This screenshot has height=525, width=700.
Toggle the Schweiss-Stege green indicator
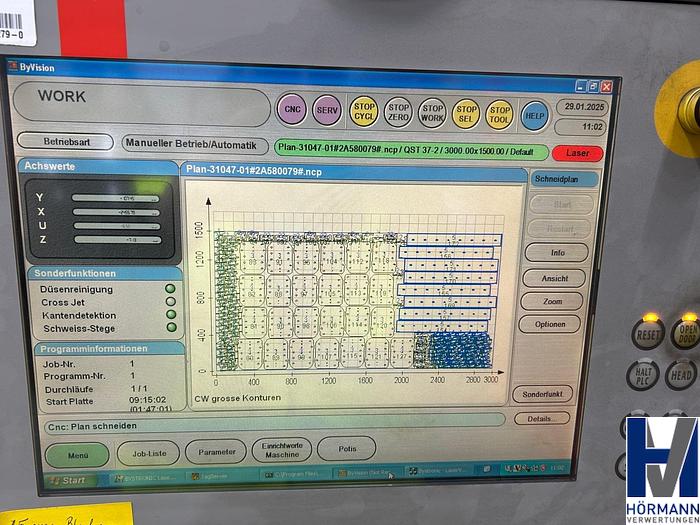coord(171,327)
